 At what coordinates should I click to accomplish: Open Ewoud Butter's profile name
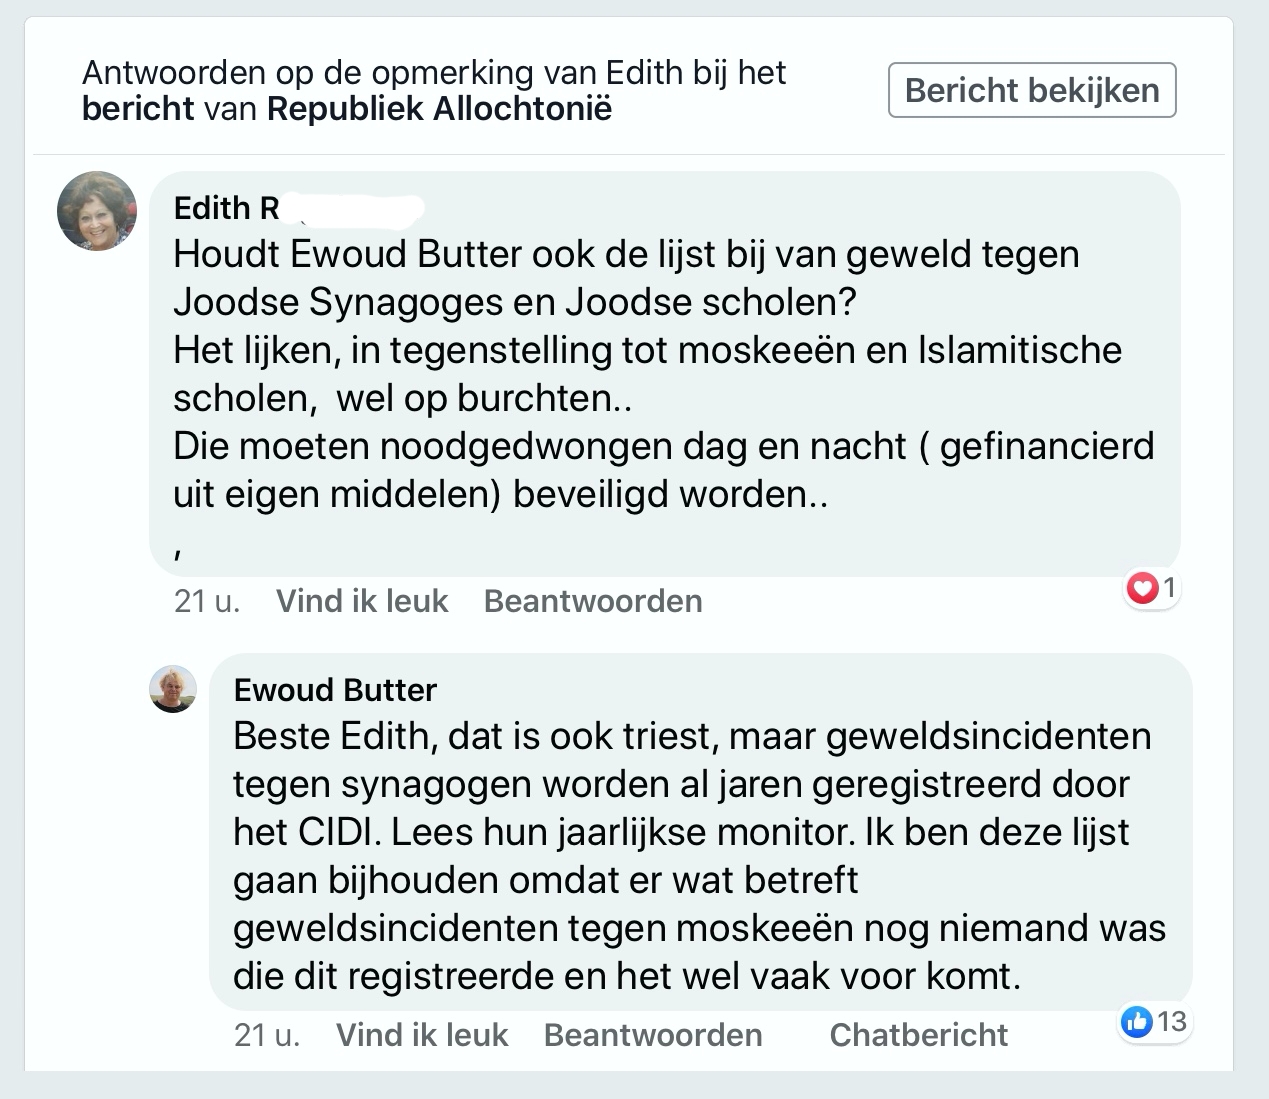[335, 690]
